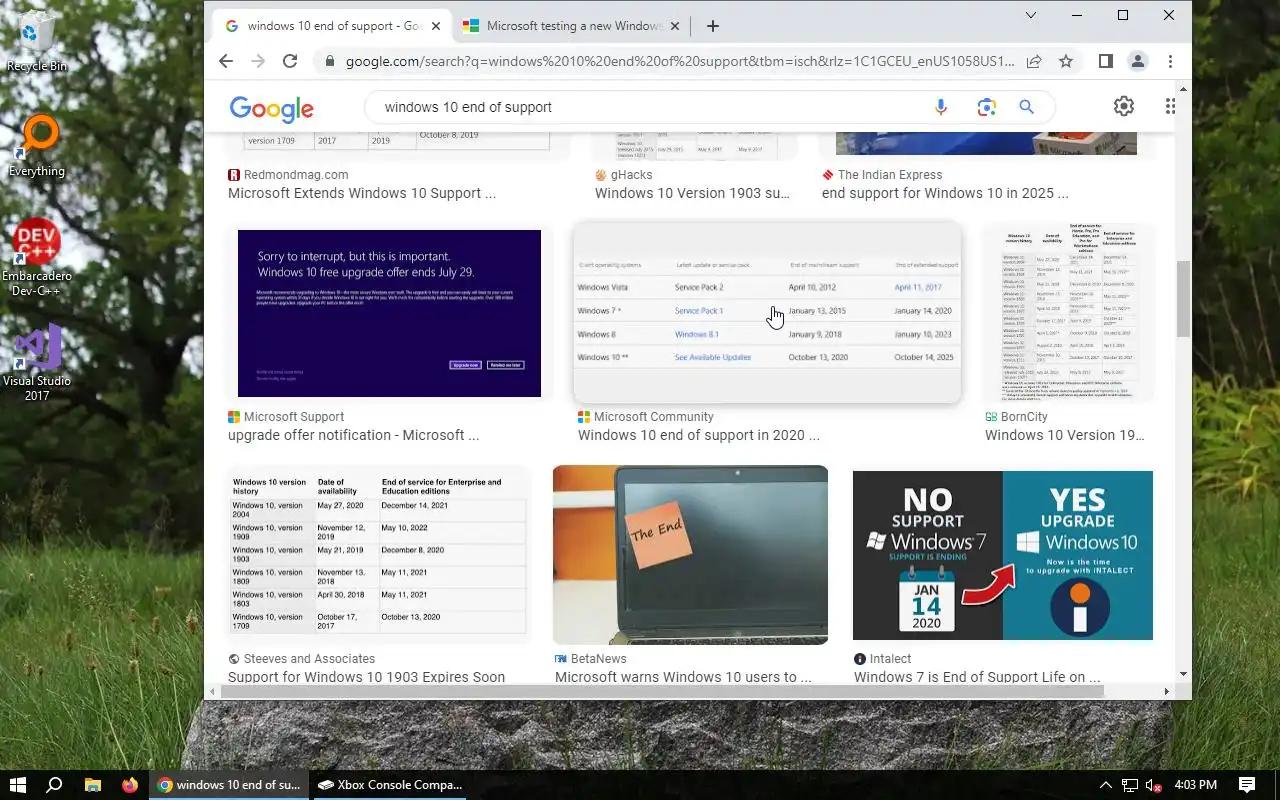The width and height of the screenshot is (1280, 800).
Task: Open 'Support for Windows 10 1903 Expires Soon'
Action: click(x=366, y=677)
